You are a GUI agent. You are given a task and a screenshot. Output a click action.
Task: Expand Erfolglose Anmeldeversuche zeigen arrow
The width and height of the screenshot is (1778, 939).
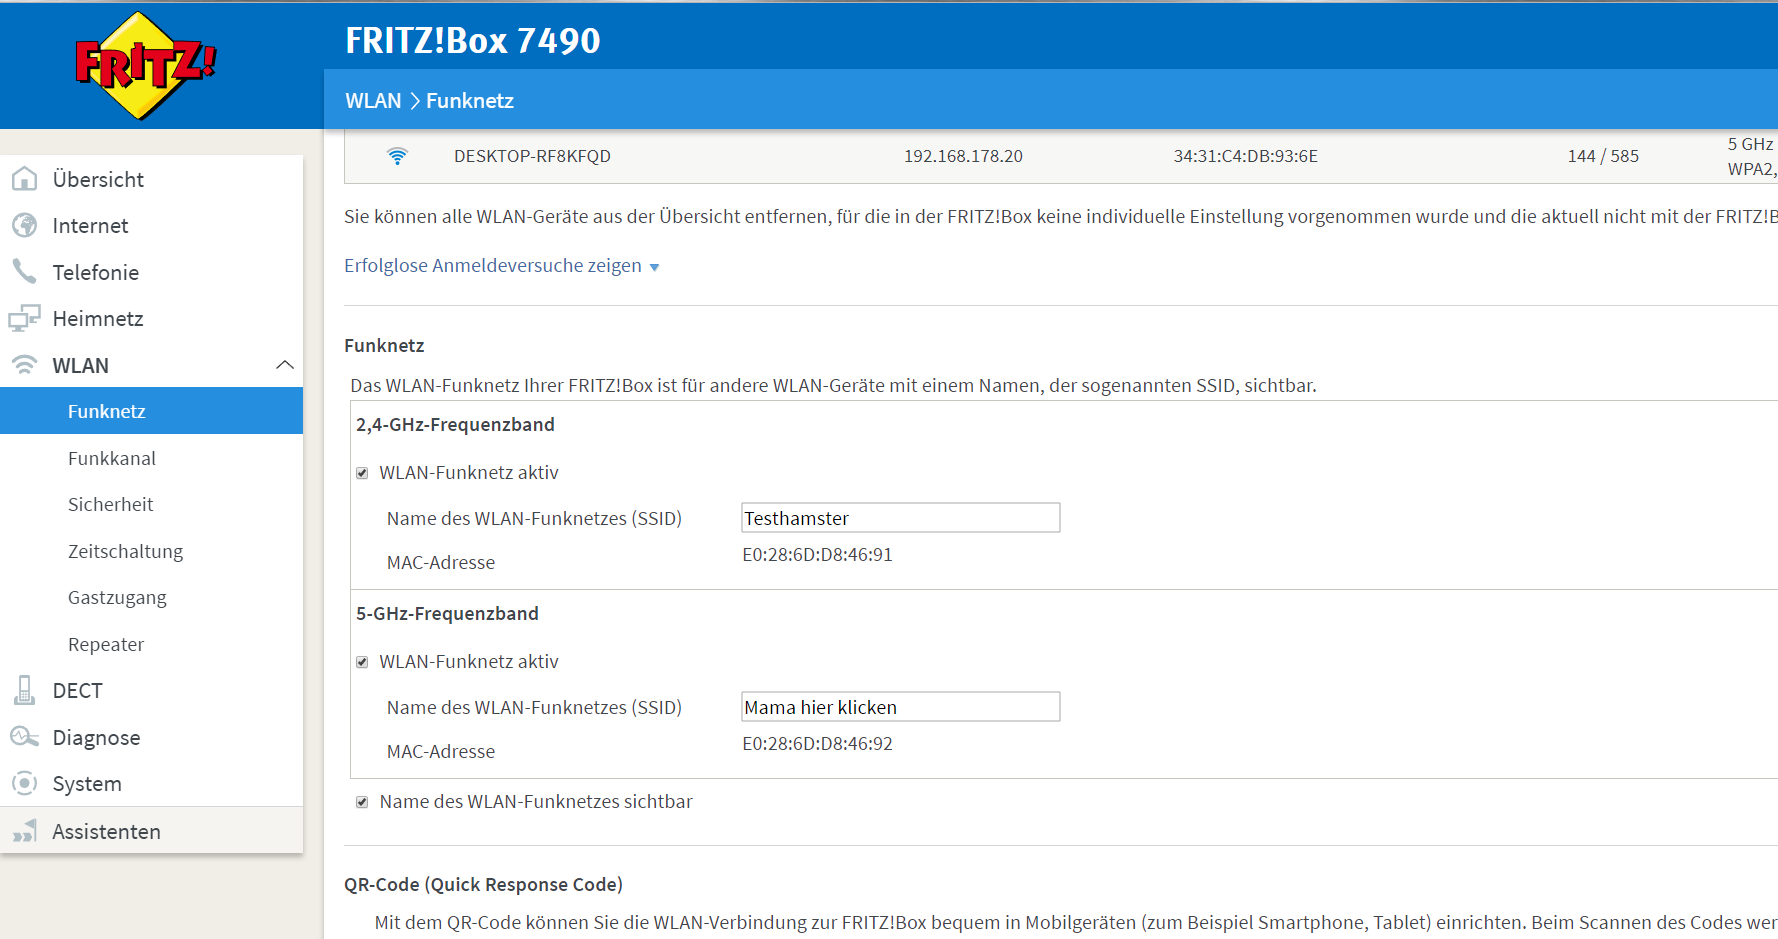coord(655,267)
